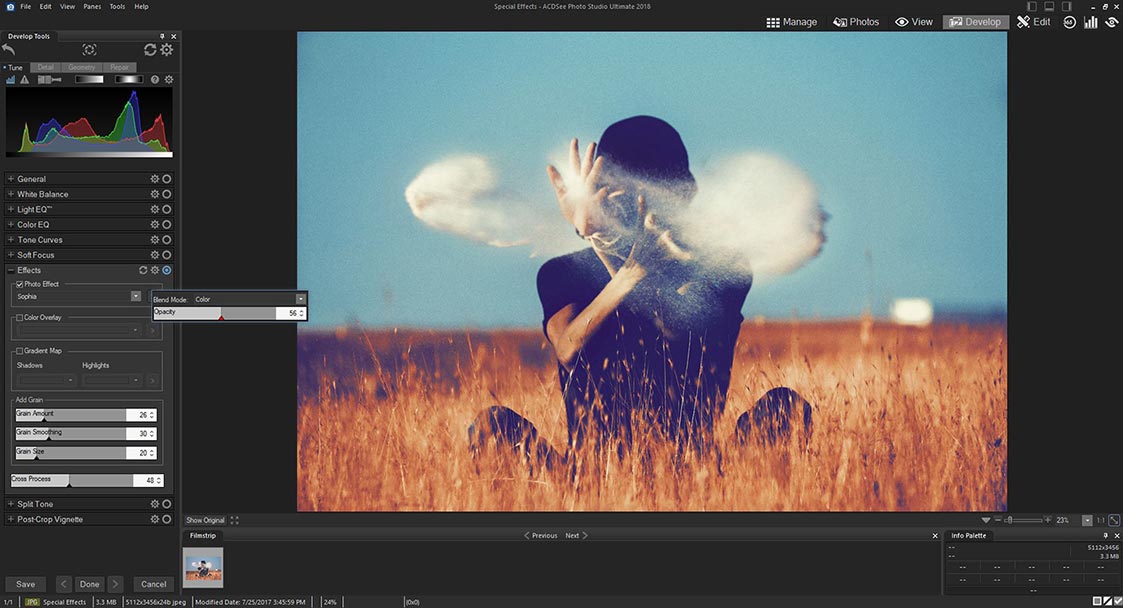Uncheck the Photo Effect checkbox
Screen dimensions: 1123x608
point(19,284)
